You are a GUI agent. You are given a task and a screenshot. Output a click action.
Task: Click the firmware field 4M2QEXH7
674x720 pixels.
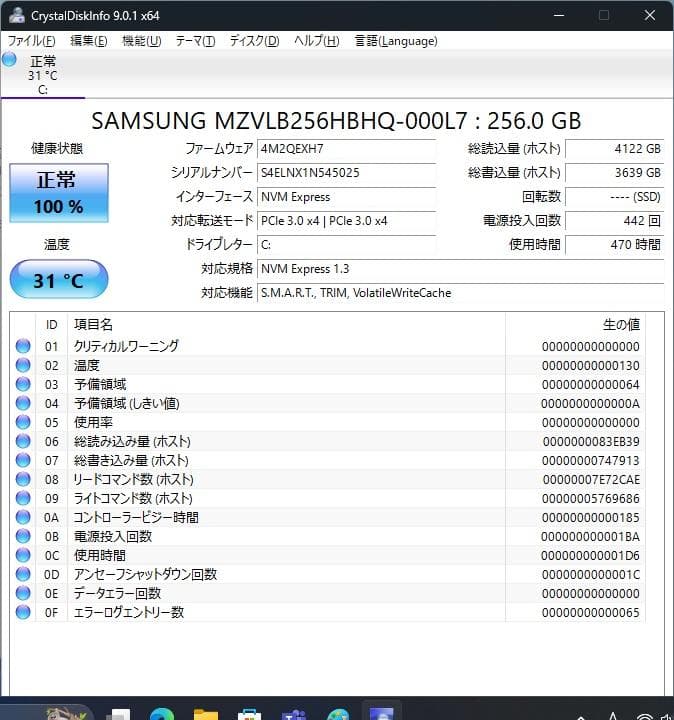point(346,149)
